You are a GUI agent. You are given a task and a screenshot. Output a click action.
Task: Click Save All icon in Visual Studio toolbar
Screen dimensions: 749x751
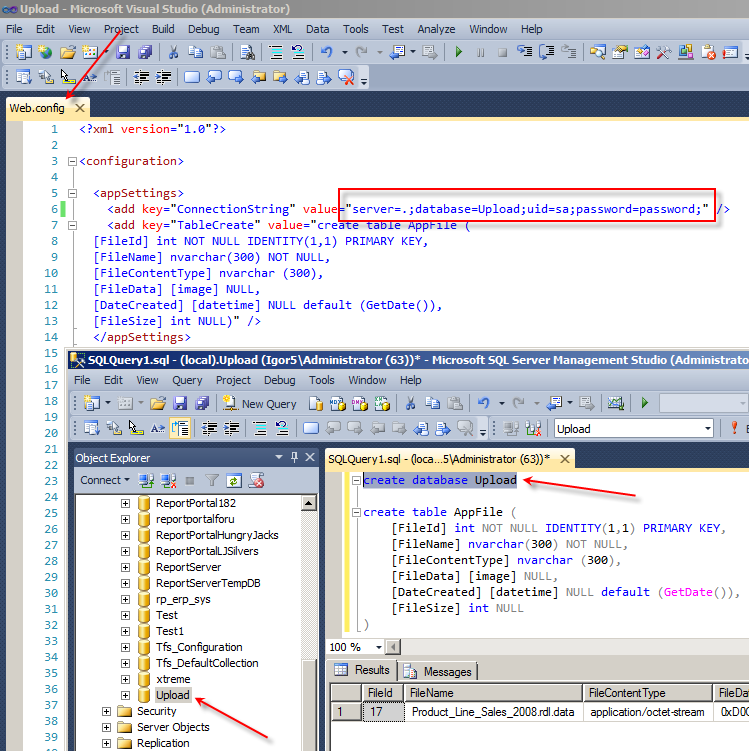pos(145,52)
